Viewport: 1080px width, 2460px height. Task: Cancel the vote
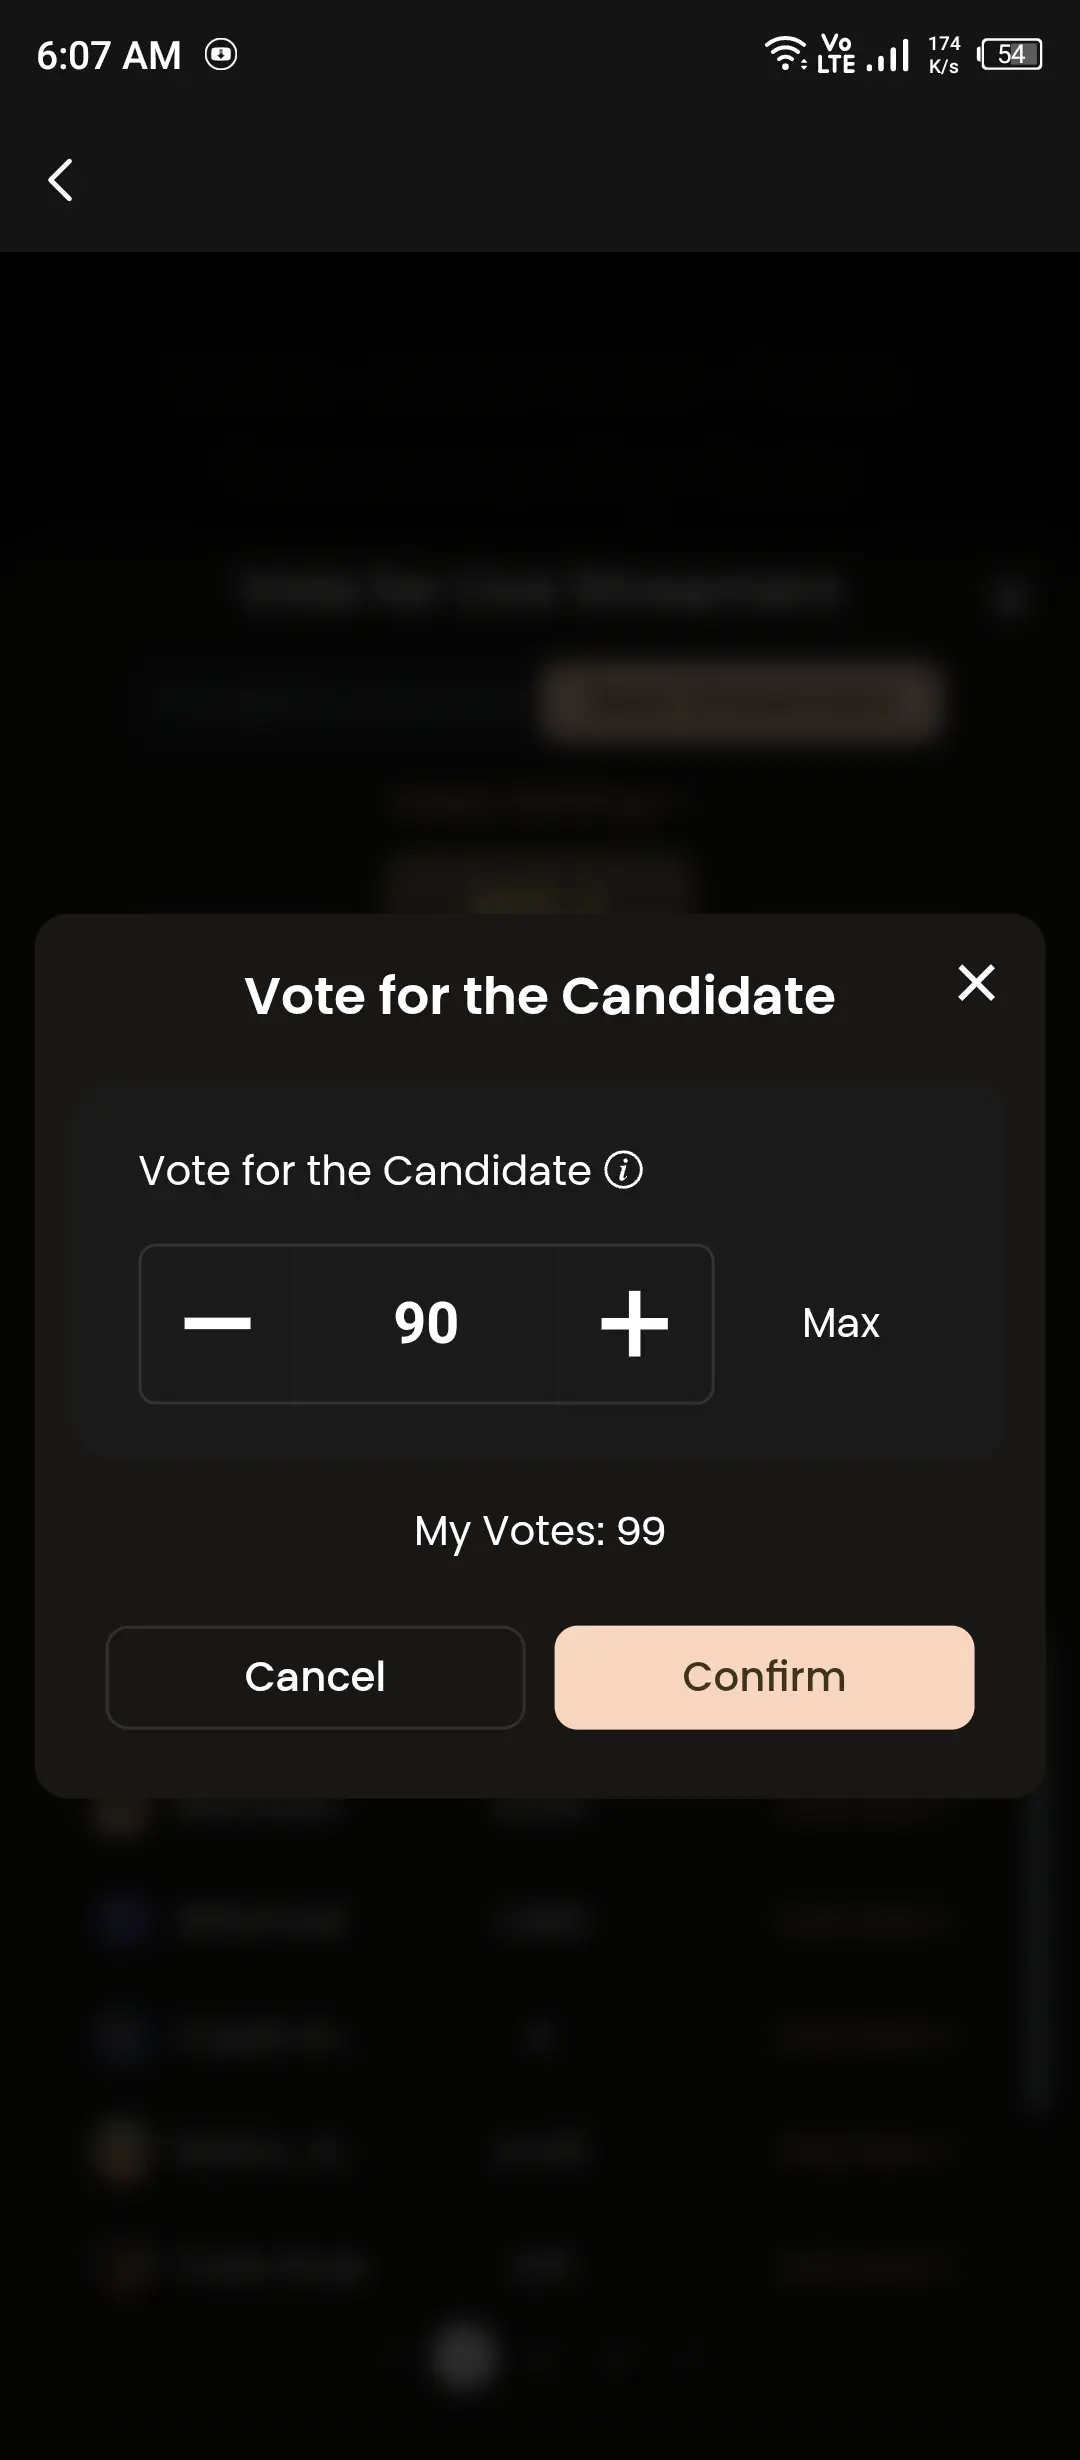point(315,1677)
